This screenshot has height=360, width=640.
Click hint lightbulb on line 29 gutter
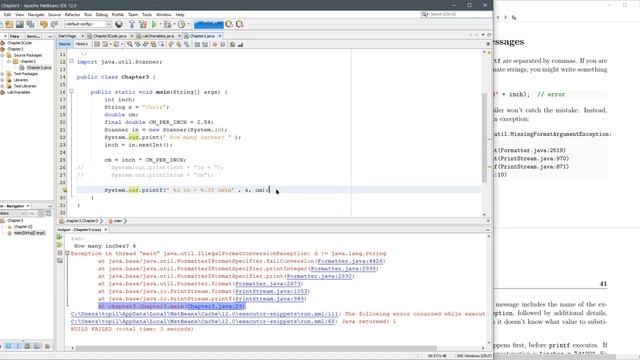[x=64, y=190]
